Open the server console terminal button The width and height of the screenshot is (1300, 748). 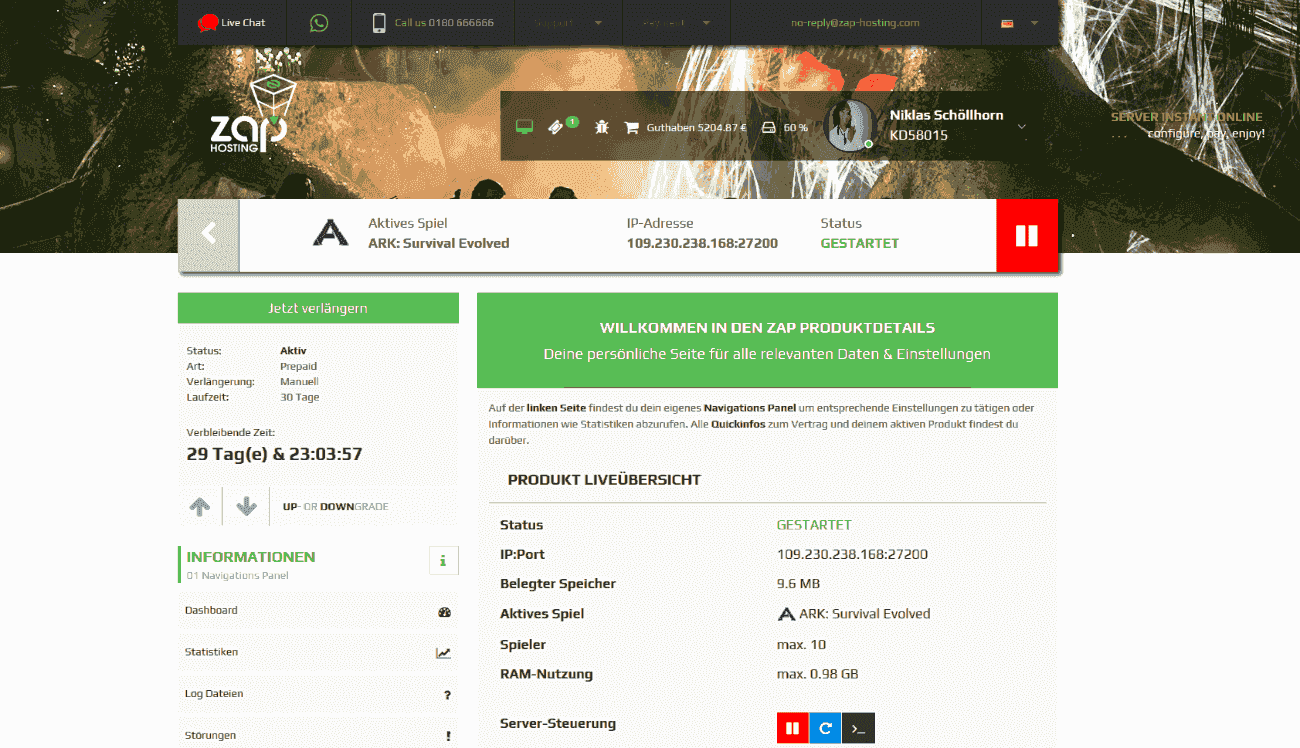coord(858,728)
